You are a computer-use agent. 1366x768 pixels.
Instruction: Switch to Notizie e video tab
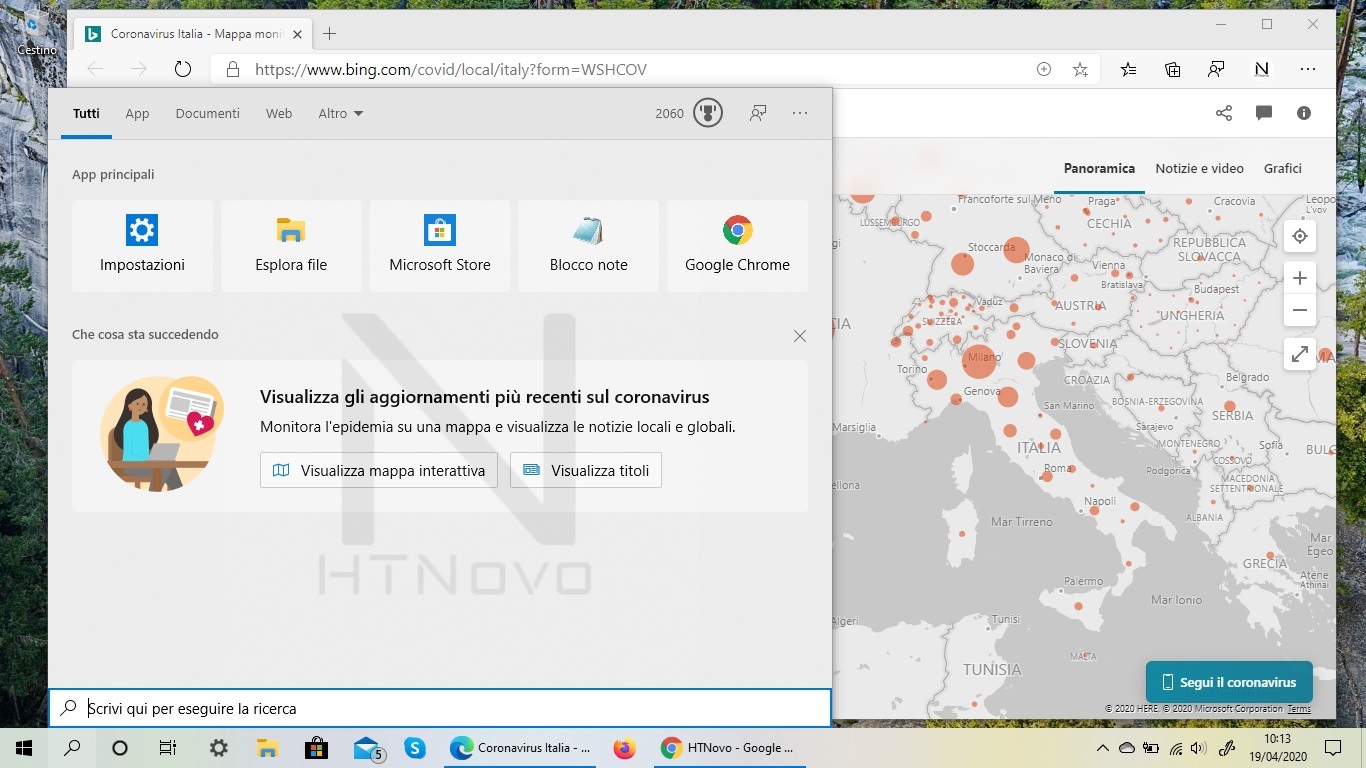[x=1199, y=168]
